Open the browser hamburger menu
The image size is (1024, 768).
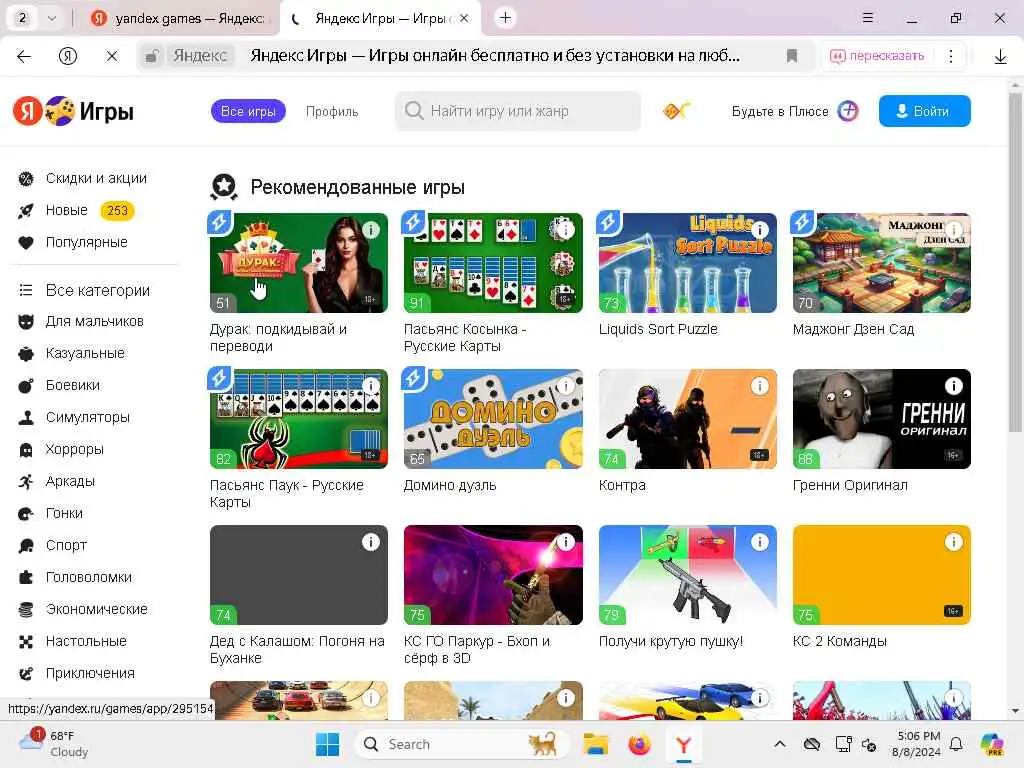click(868, 18)
